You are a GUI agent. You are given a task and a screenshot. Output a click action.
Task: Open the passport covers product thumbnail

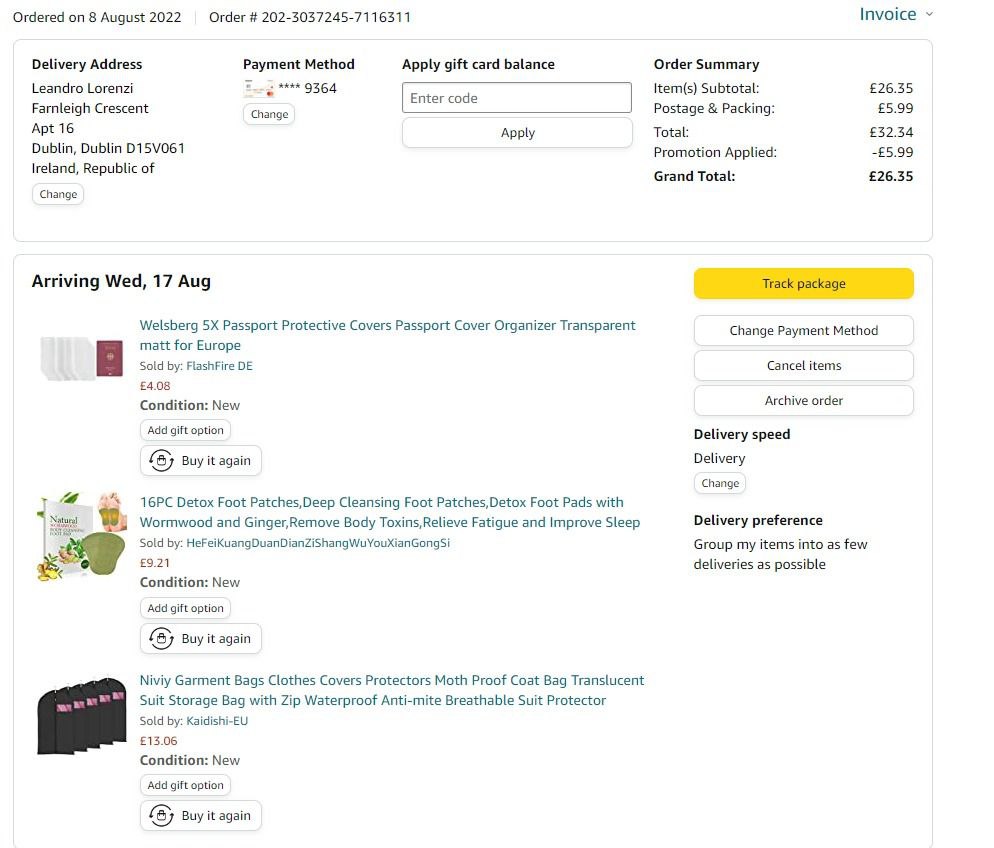[82, 358]
